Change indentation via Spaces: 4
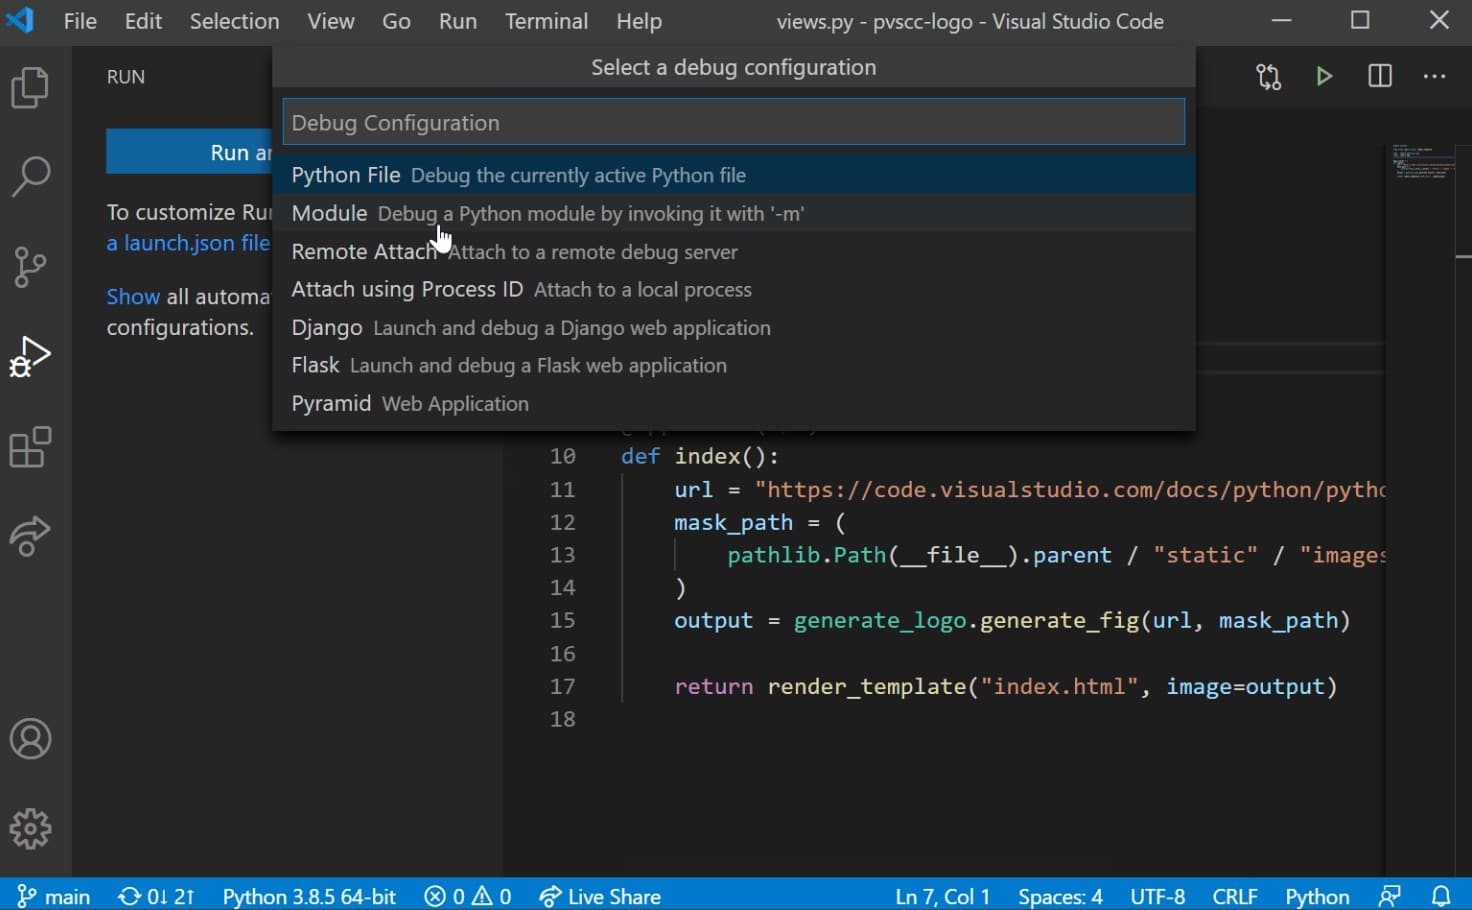Screen dimensions: 1472x910 click(x=1060, y=896)
